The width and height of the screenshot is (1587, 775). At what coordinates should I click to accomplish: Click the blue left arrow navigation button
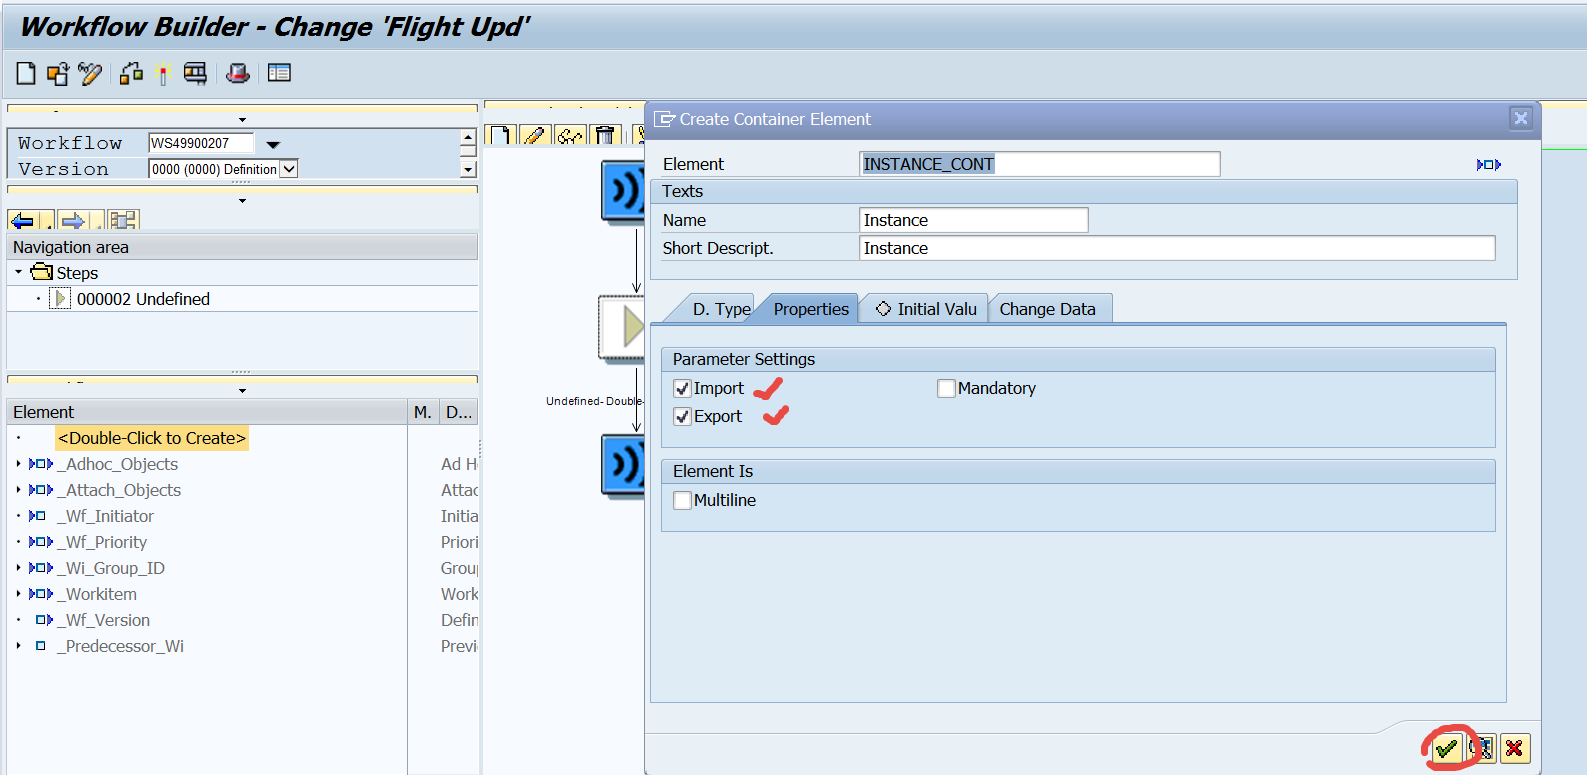pos(22,221)
